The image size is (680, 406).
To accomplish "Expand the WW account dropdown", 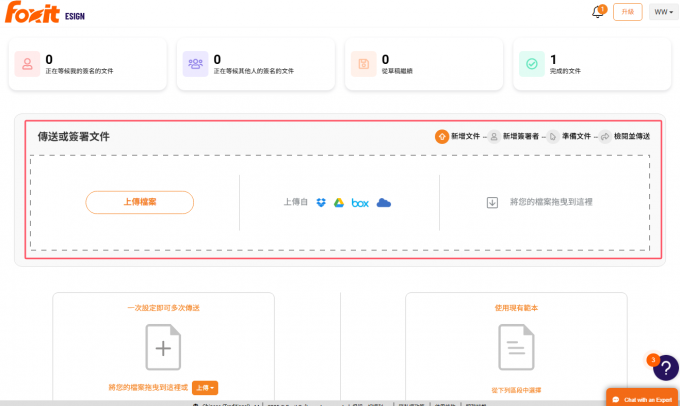I will click(662, 12).
